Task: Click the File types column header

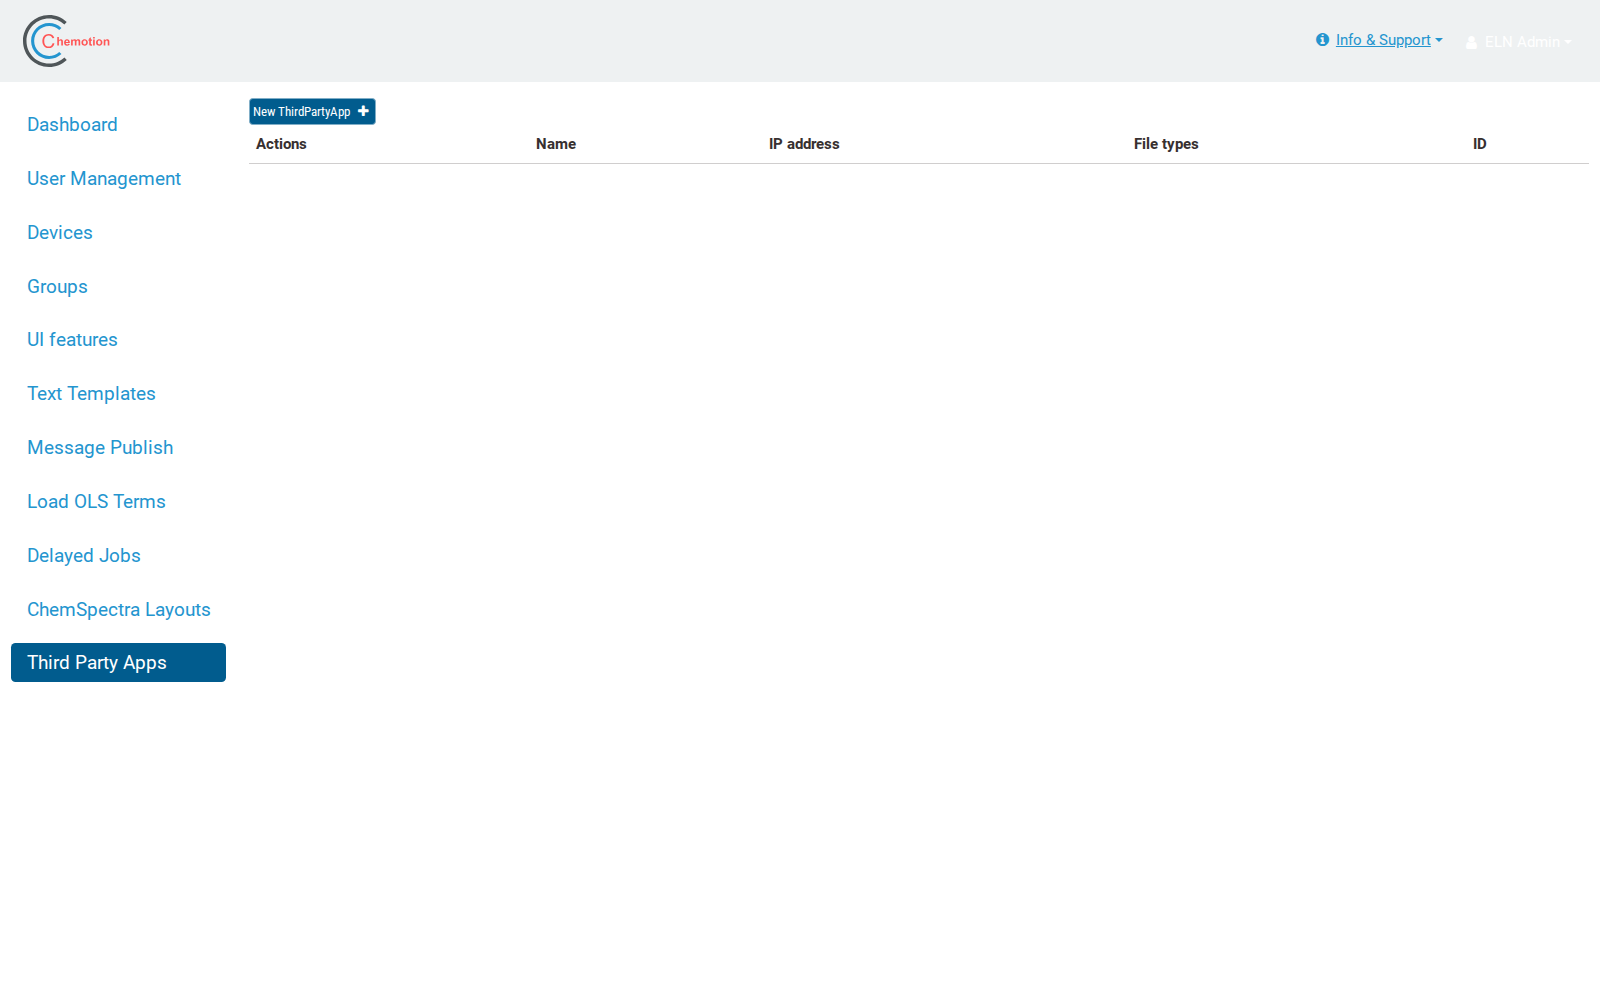Action: pyautogui.click(x=1166, y=144)
